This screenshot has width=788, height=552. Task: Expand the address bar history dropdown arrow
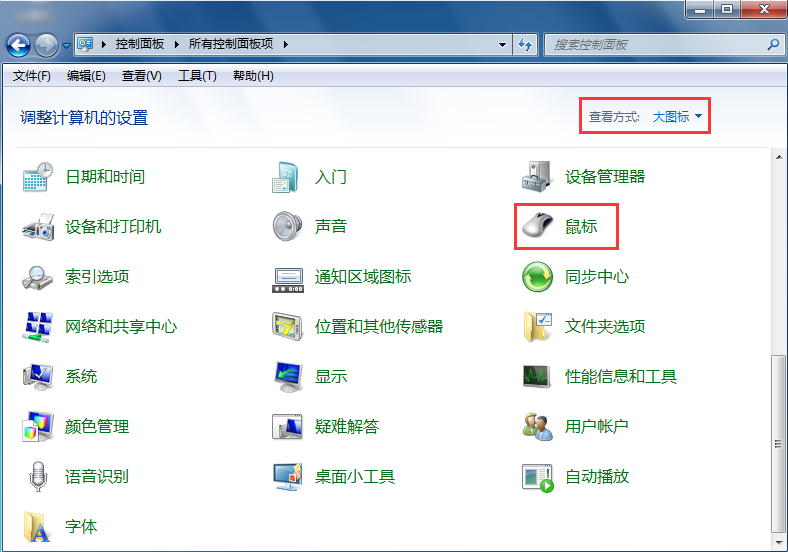(x=503, y=45)
